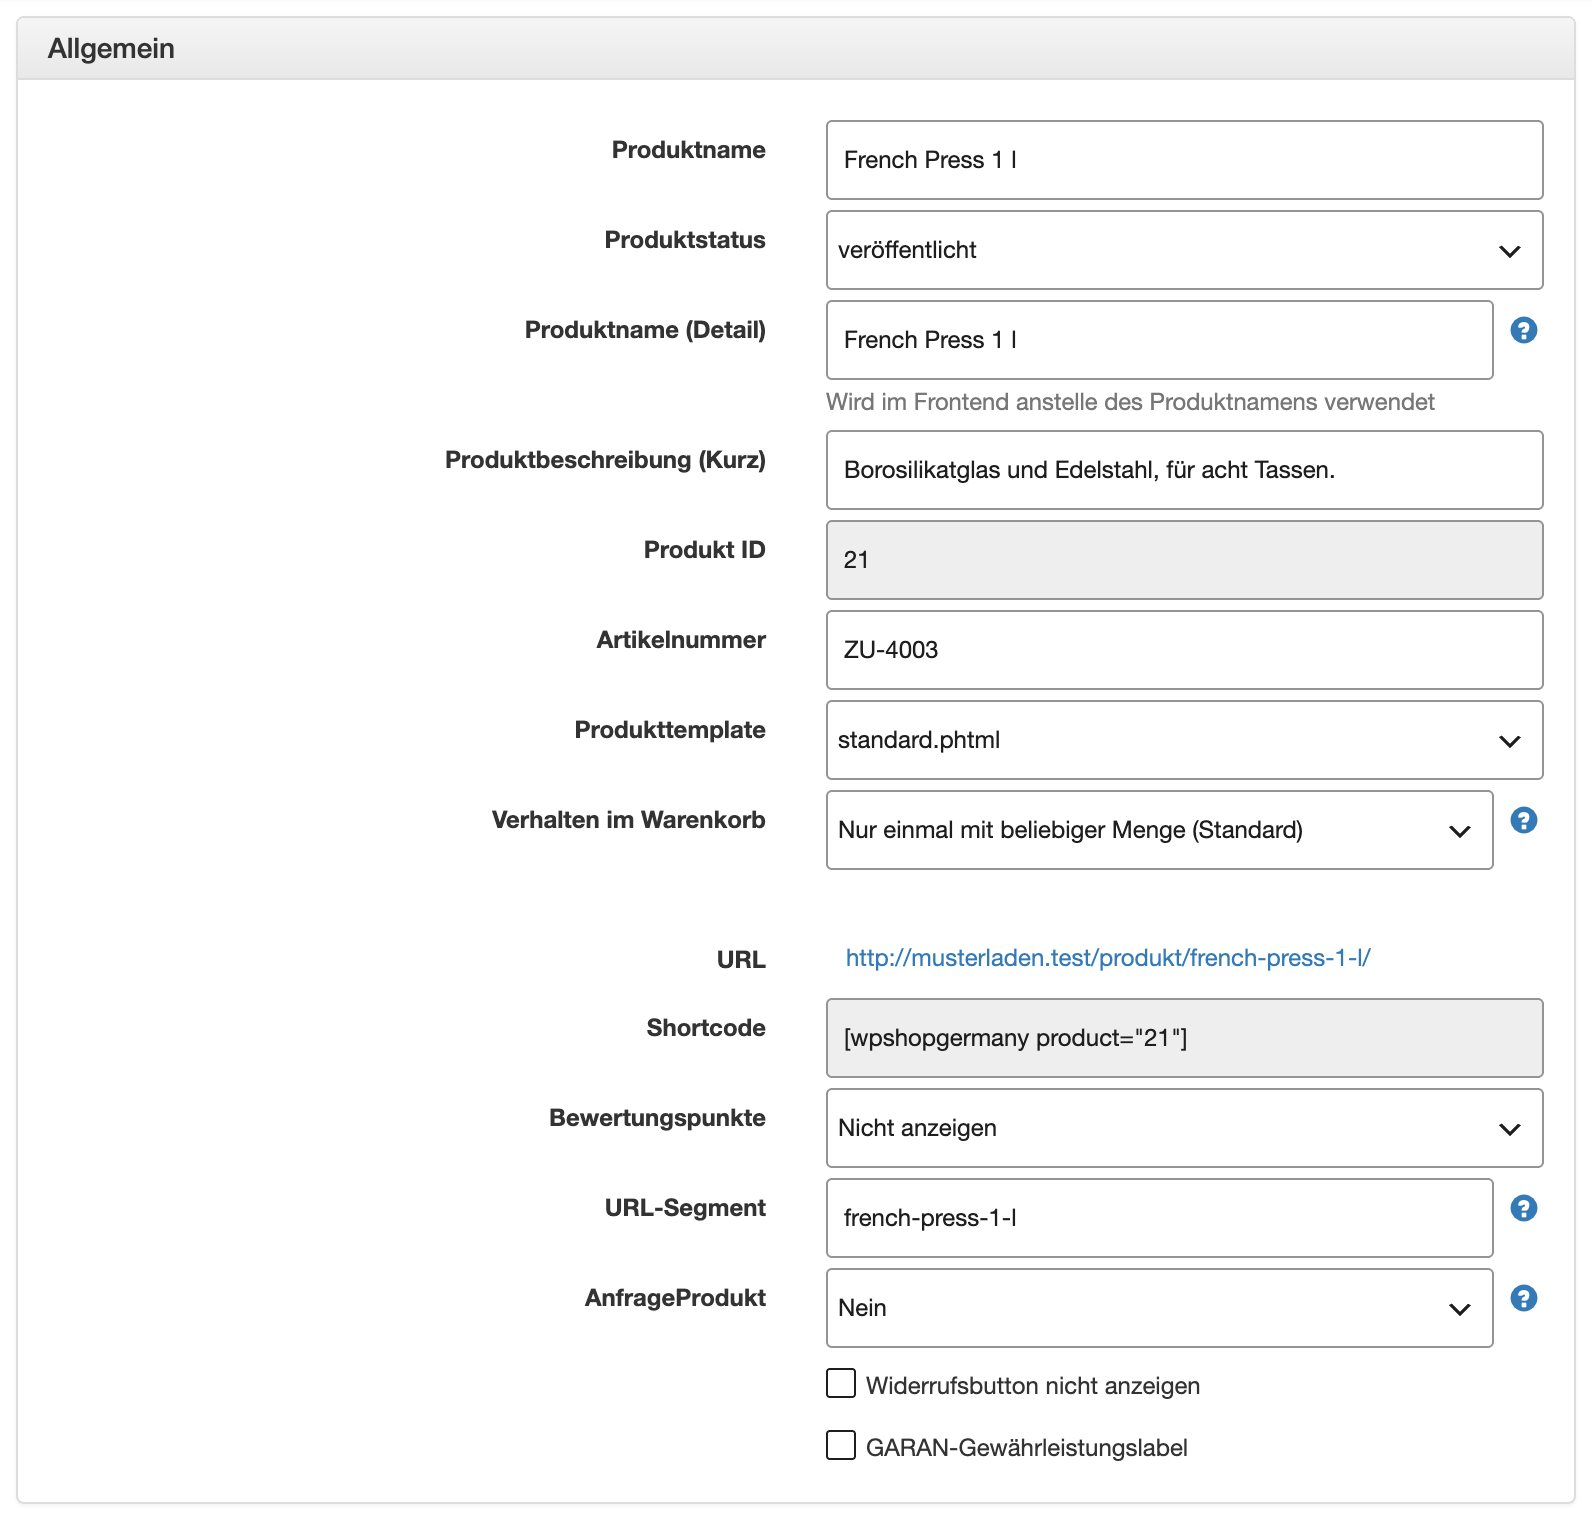Click hint text 'Wird im Frontend anstelle'
The height and width of the screenshot is (1520, 1592).
[x=1130, y=402]
